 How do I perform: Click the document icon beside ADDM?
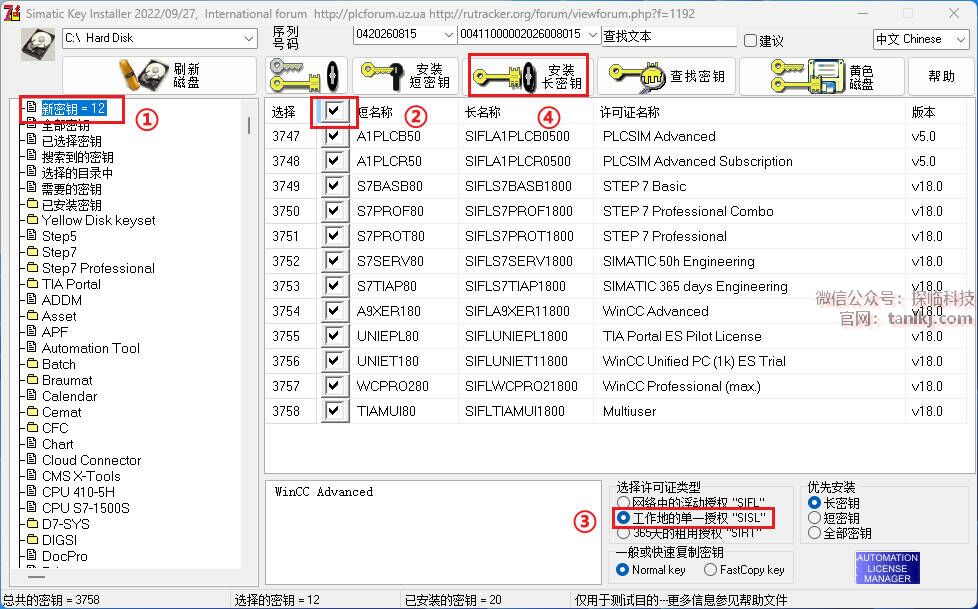32,300
